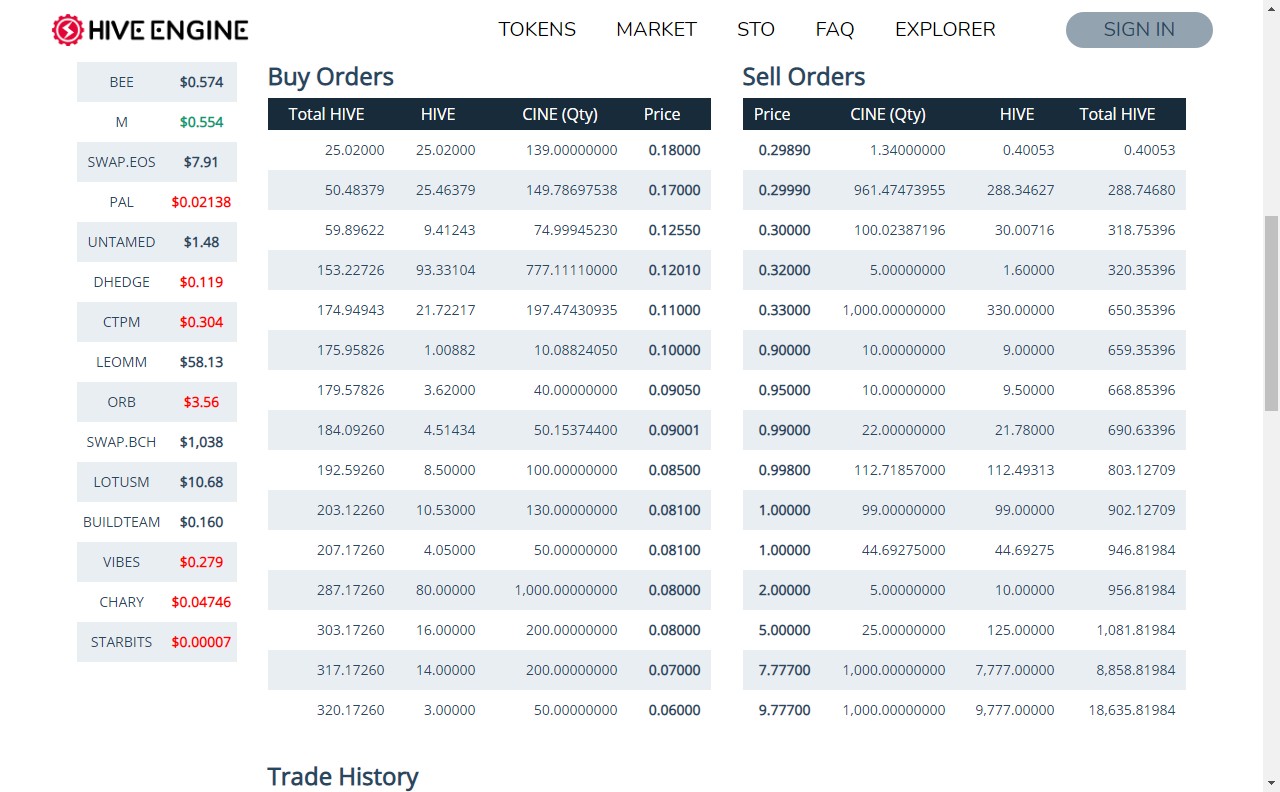This screenshot has width=1280, height=792.
Task: Click the scrollbar down arrow
Action: pyautogui.click(x=1271, y=782)
